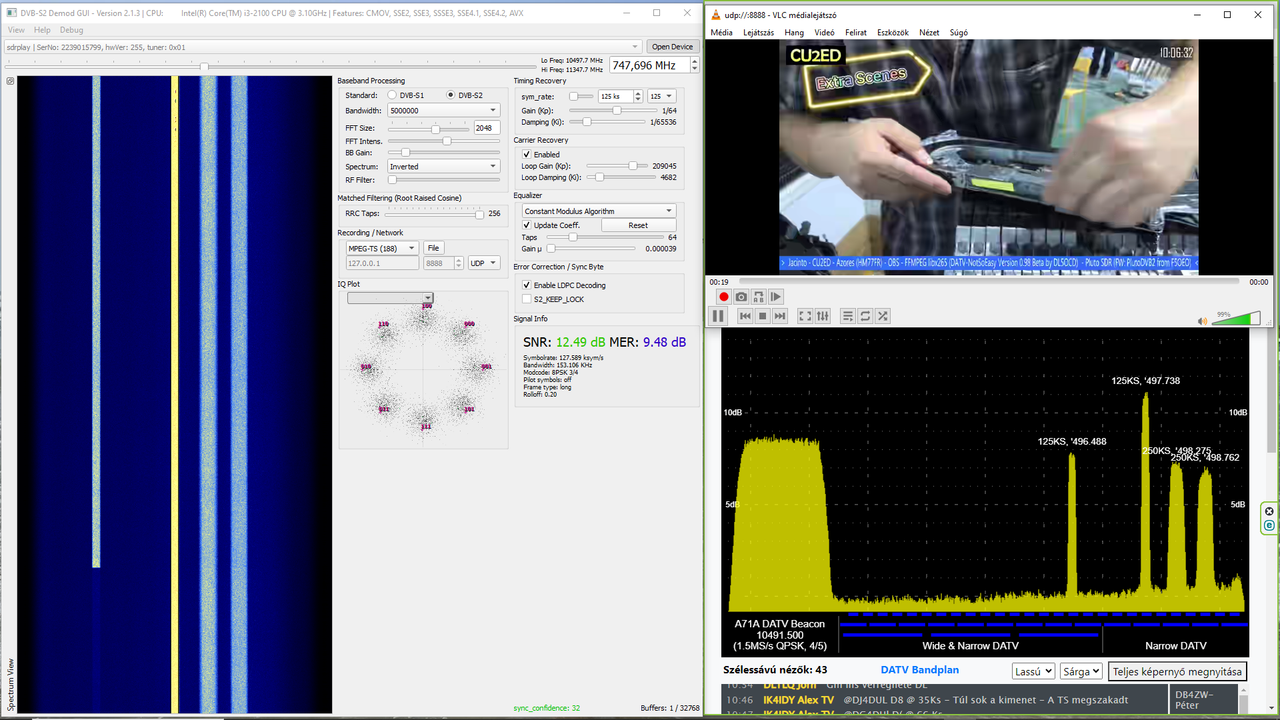The image size is (1280, 720).
Task: Open Debug menu in DVB-S2 Demod
Action: coord(71,30)
